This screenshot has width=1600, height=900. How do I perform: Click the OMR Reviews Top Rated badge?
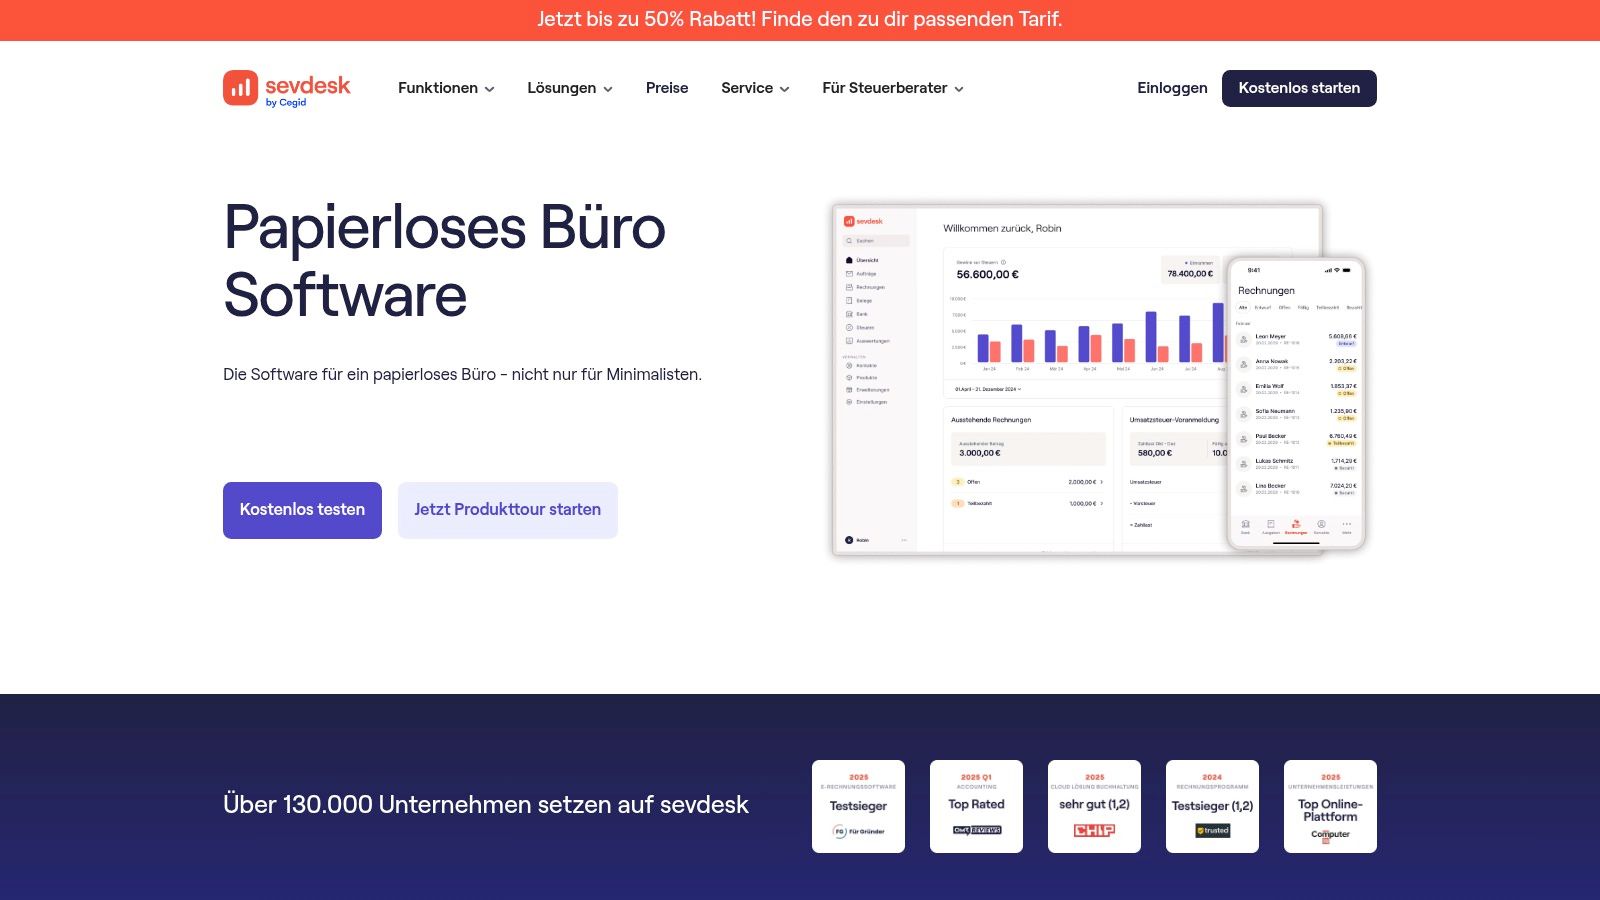pos(976,806)
